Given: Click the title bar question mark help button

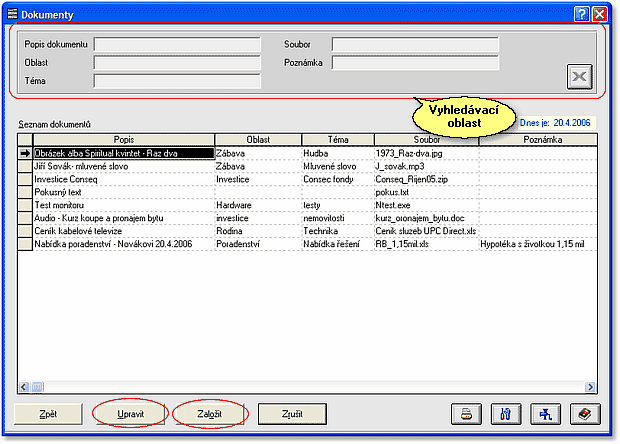Looking at the screenshot, I should point(581,13).
